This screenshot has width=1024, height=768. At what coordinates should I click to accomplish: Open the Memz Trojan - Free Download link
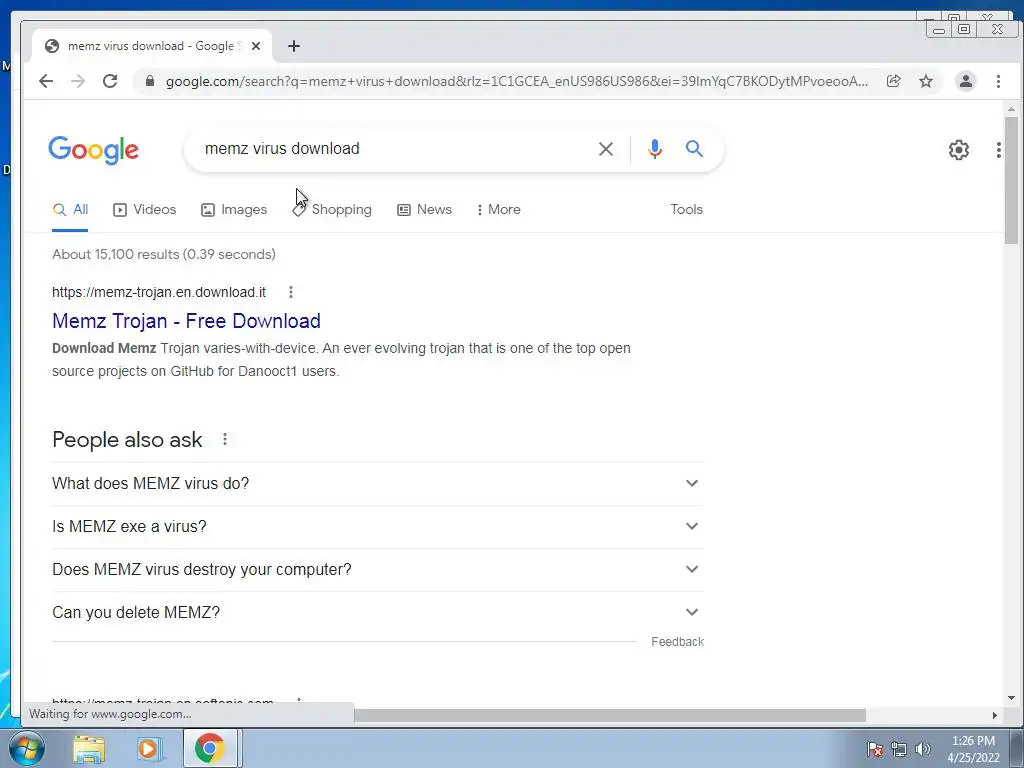[x=186, y=321]
